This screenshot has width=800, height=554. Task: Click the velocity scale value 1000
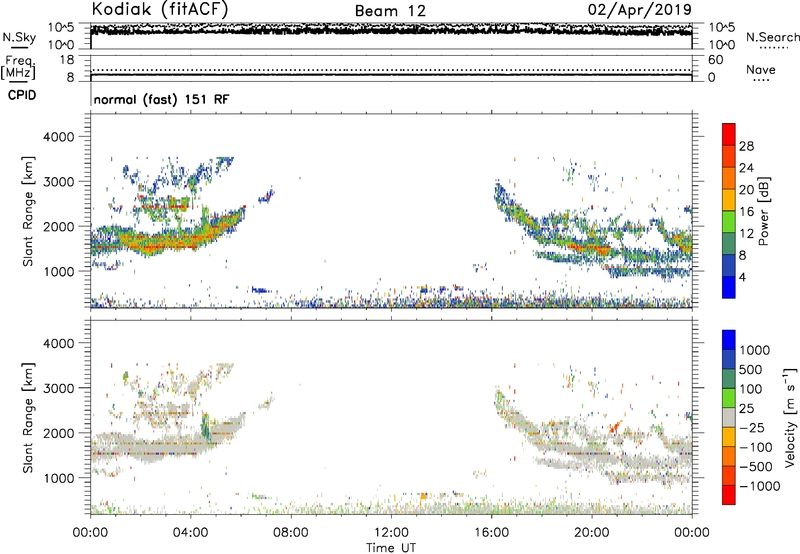(x=755, y=350)
